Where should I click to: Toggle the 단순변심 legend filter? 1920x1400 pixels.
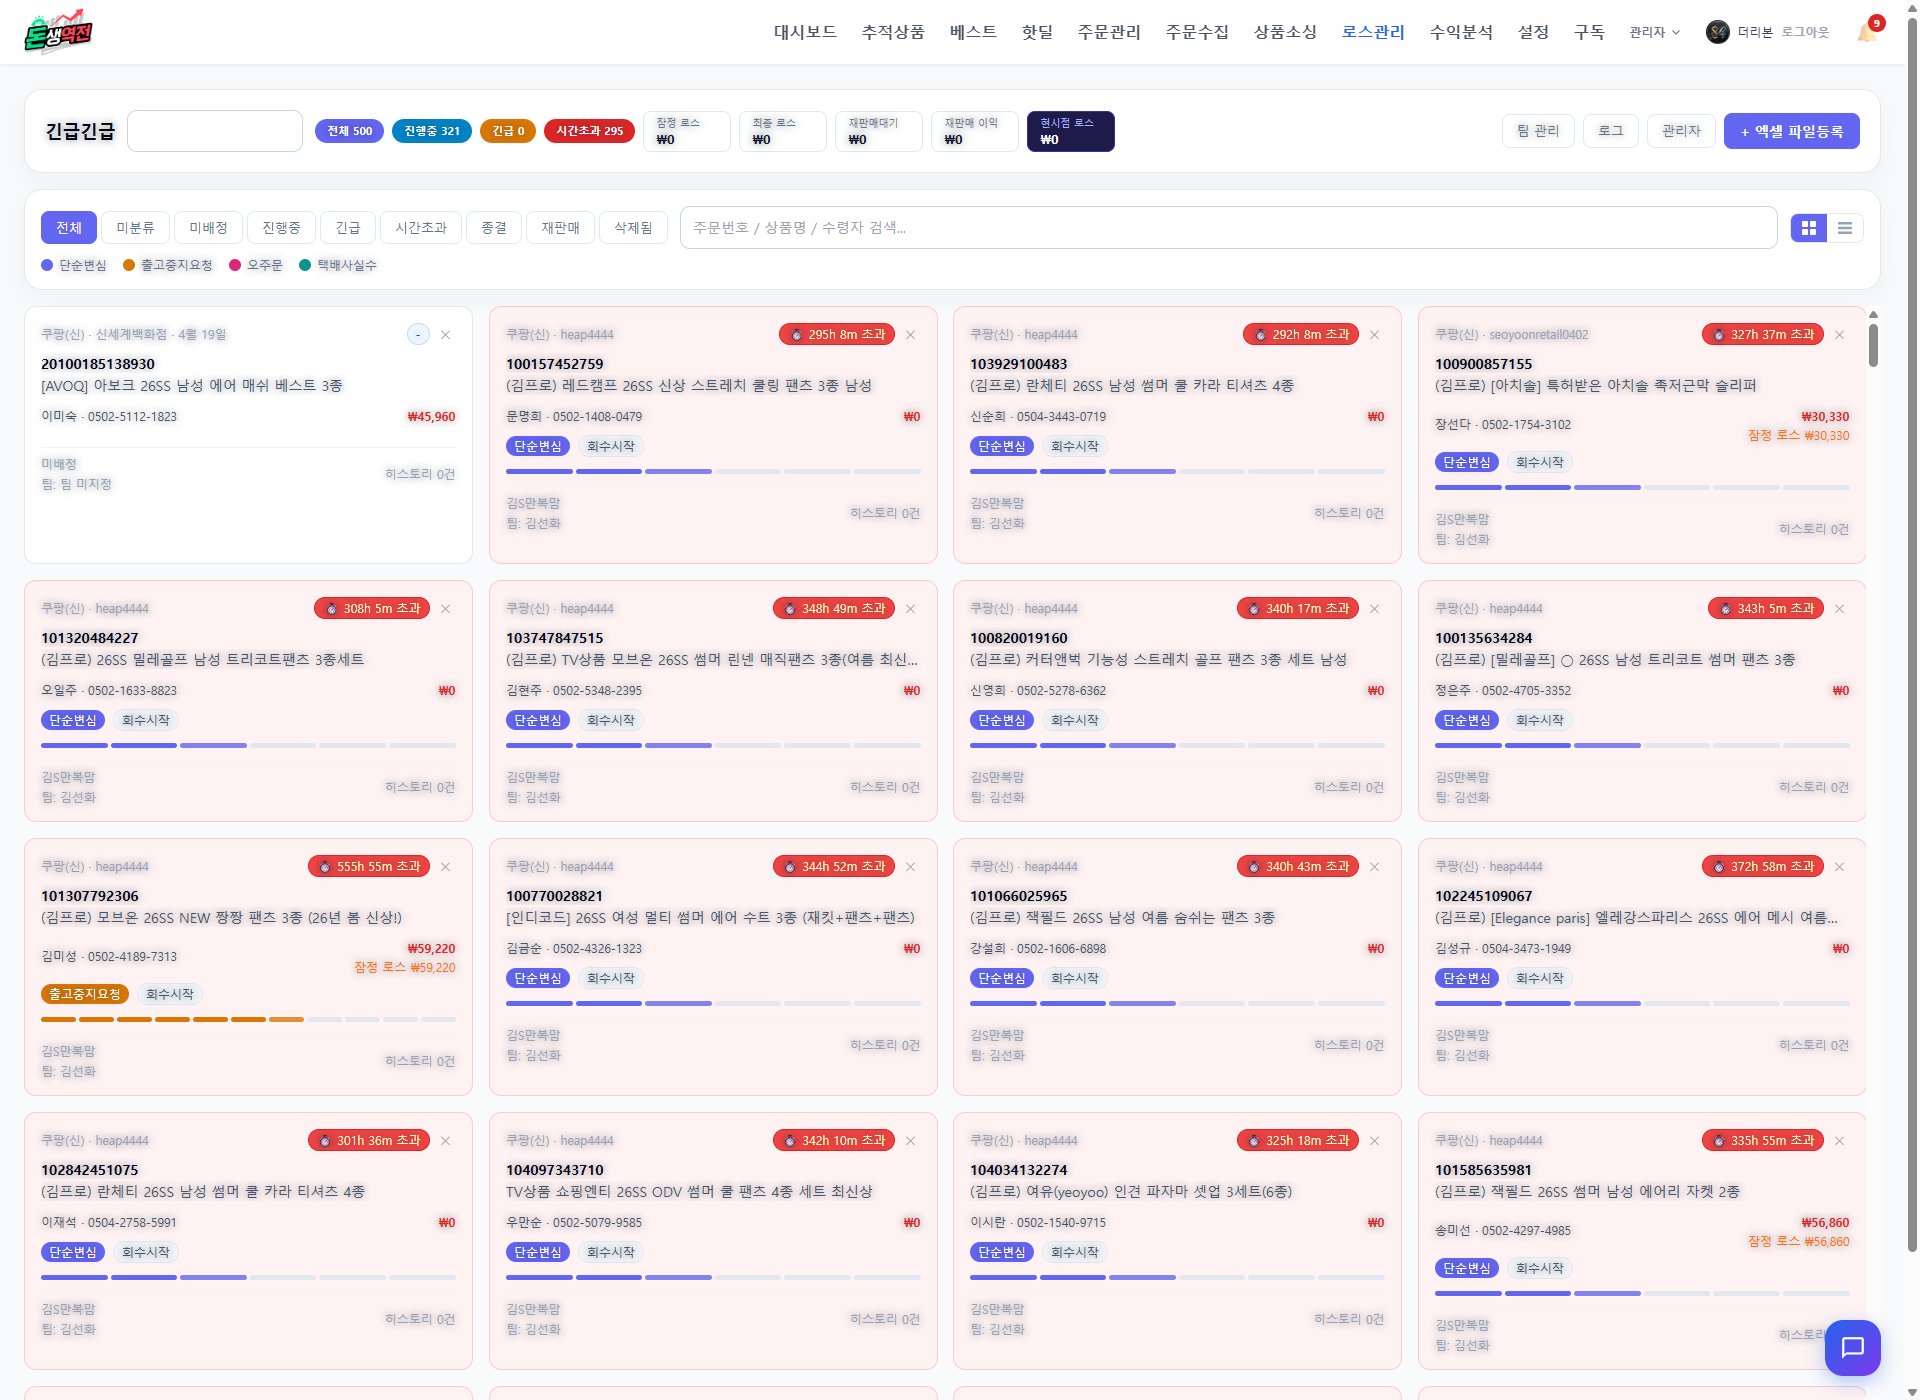tap(74, 265)
